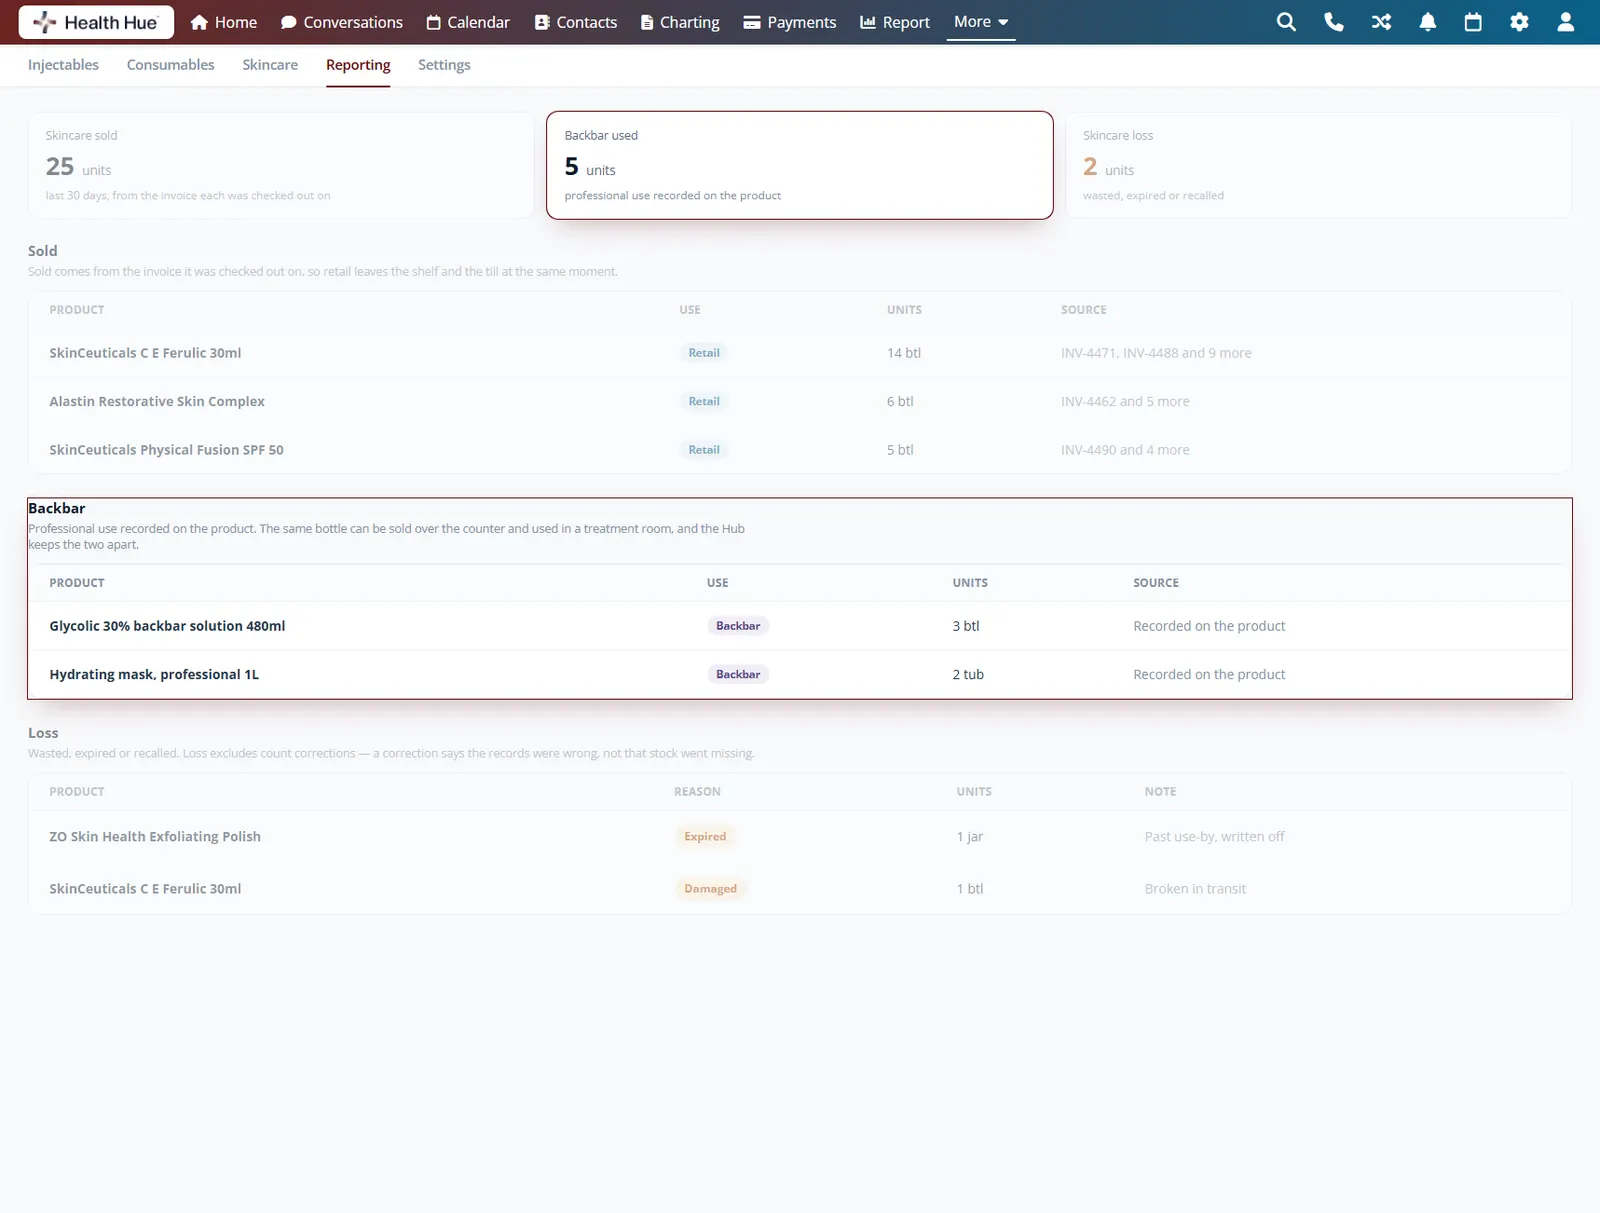Viewport: 1600px width, 1213px height.
Task: Click Hydrating mask, professional 1L row
Action: click(800, 674)
